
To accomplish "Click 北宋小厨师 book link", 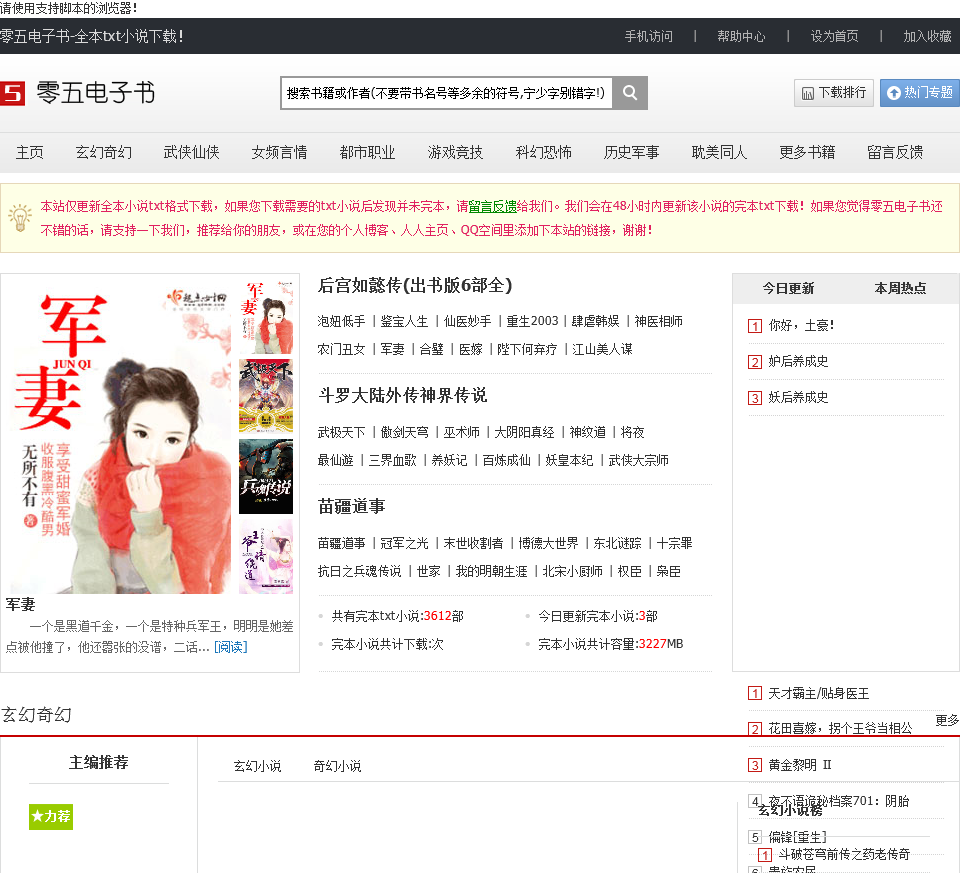I will point(572,571).
